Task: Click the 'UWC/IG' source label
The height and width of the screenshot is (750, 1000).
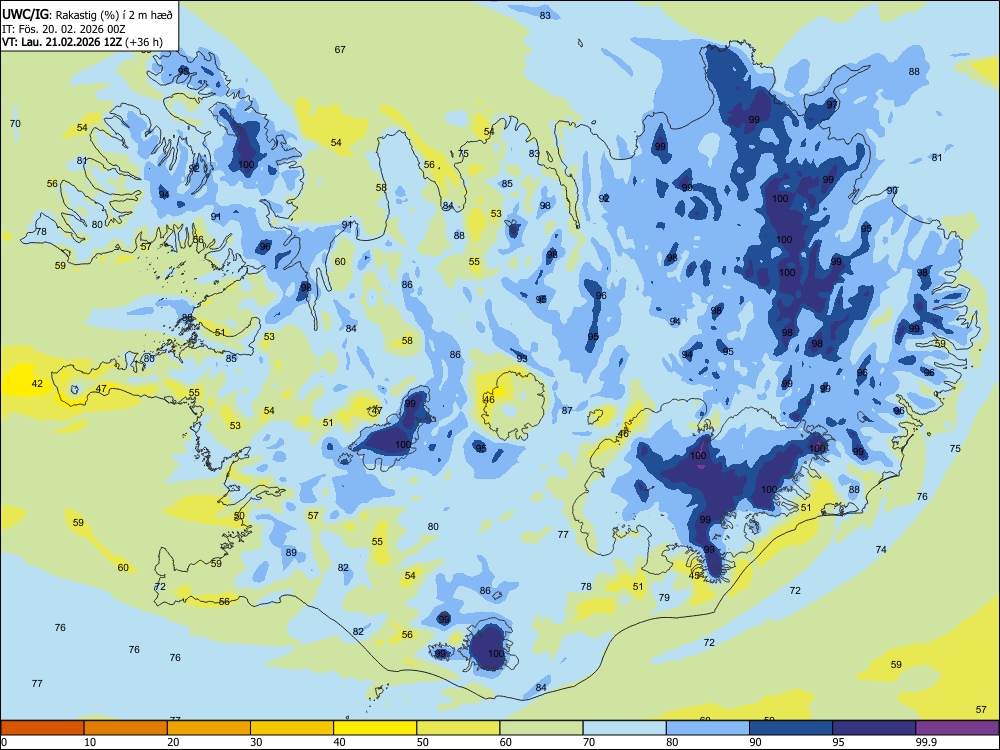Action: point(26,15)
